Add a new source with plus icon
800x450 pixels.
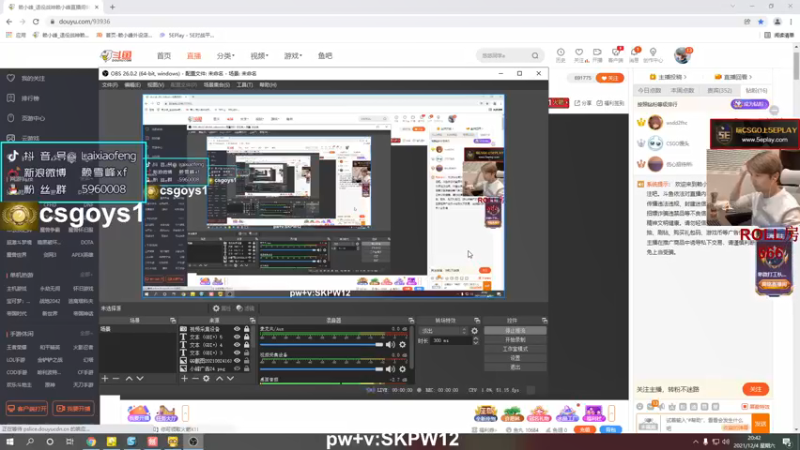[184, 379]
